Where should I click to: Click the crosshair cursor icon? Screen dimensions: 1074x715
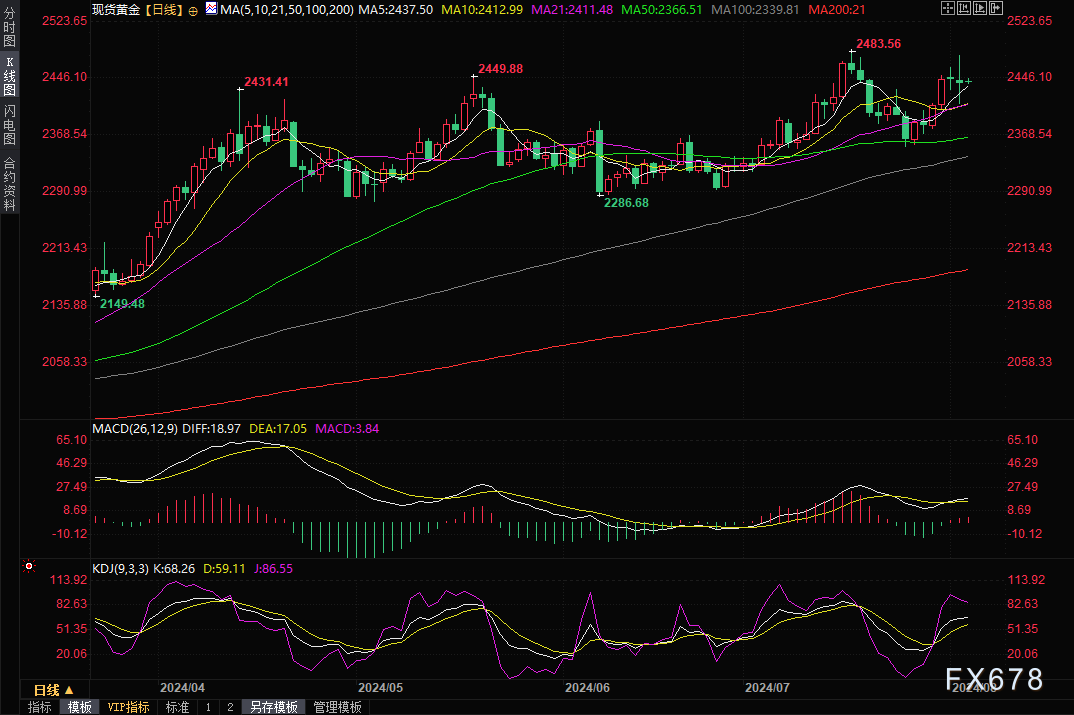point(948,8)
